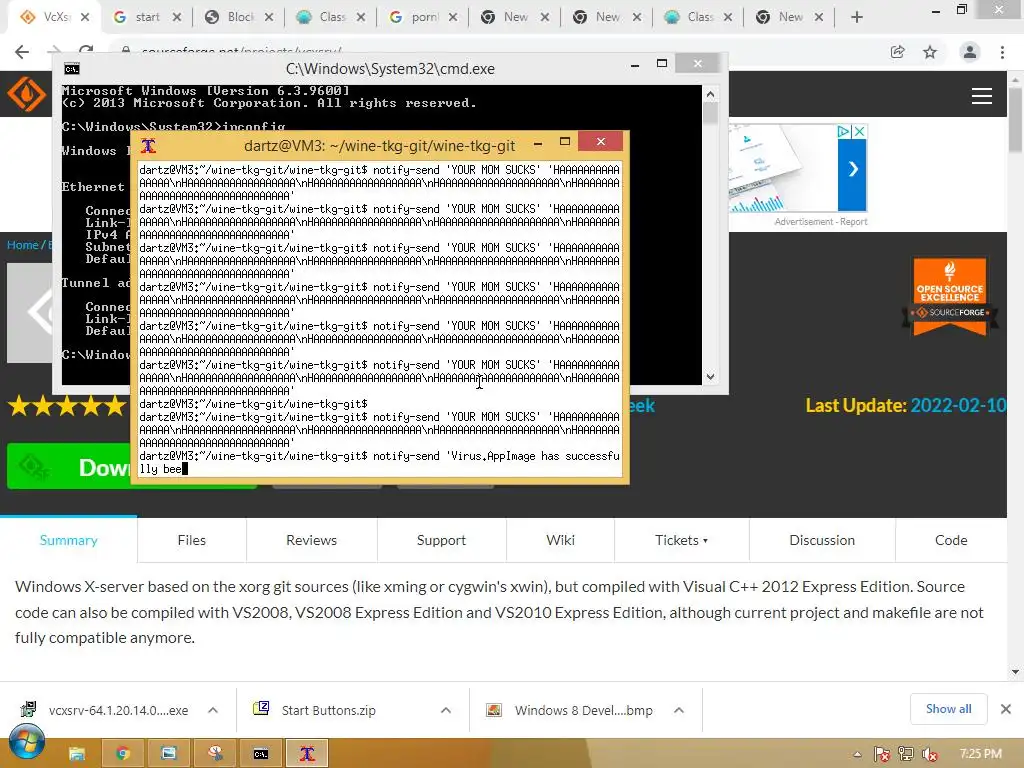
Task: Close the advertisement with X icon
Action: 859,131
